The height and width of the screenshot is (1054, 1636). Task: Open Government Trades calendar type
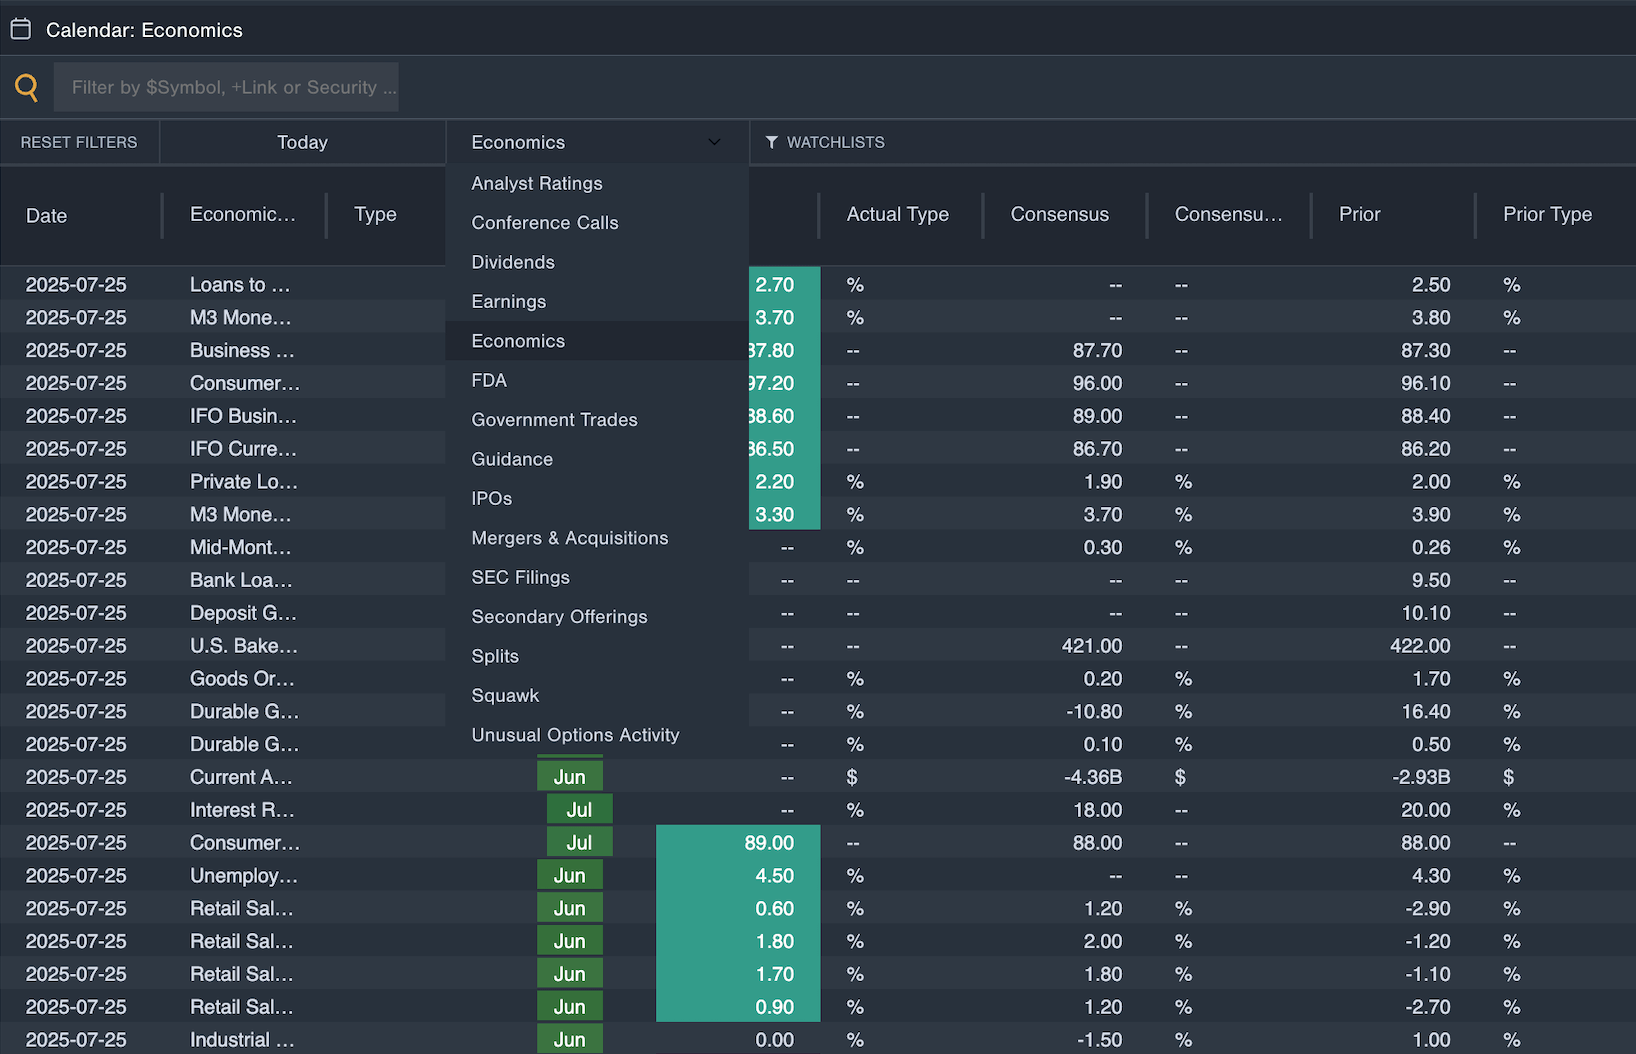[554, 420]
